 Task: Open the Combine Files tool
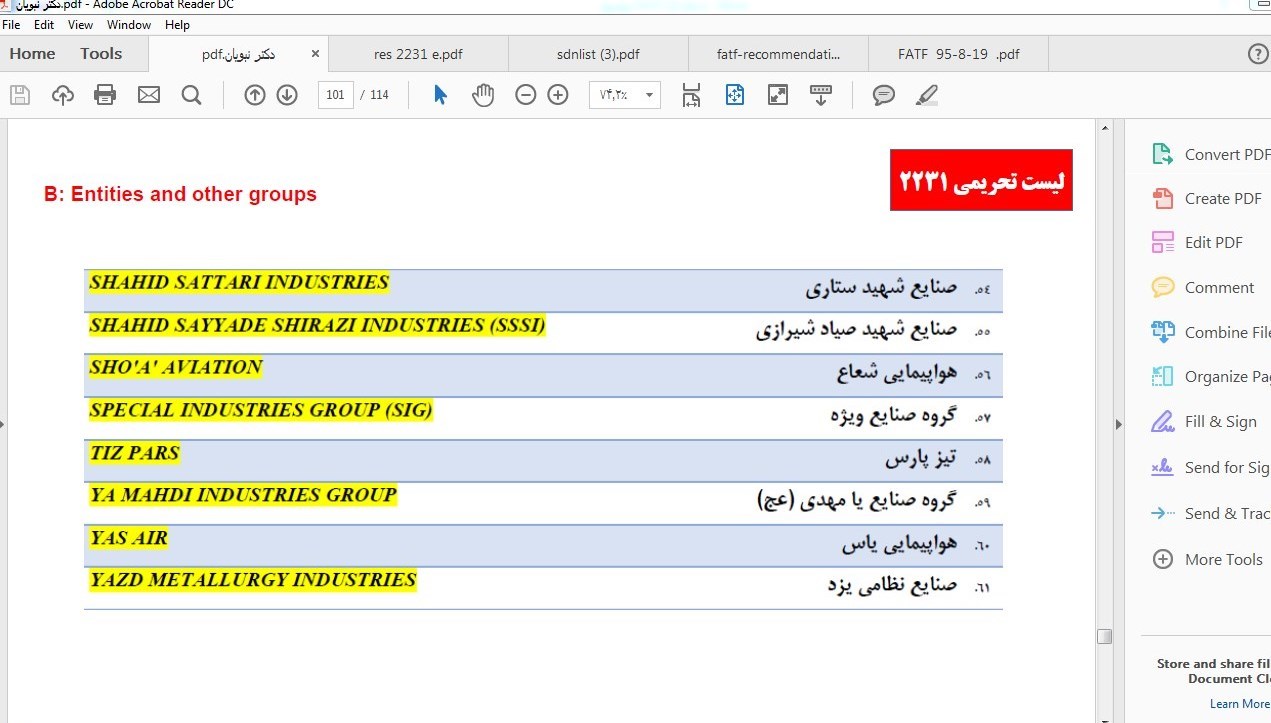1210,332
